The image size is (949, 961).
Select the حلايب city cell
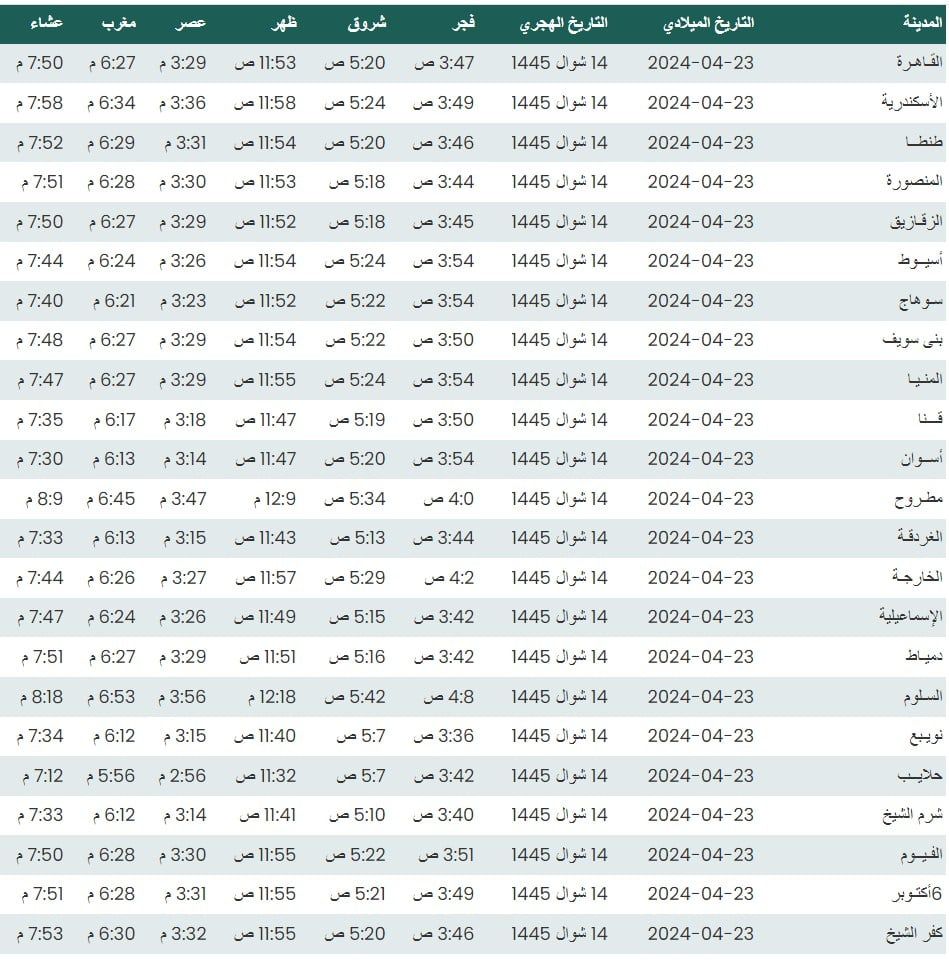pos(920,775)
